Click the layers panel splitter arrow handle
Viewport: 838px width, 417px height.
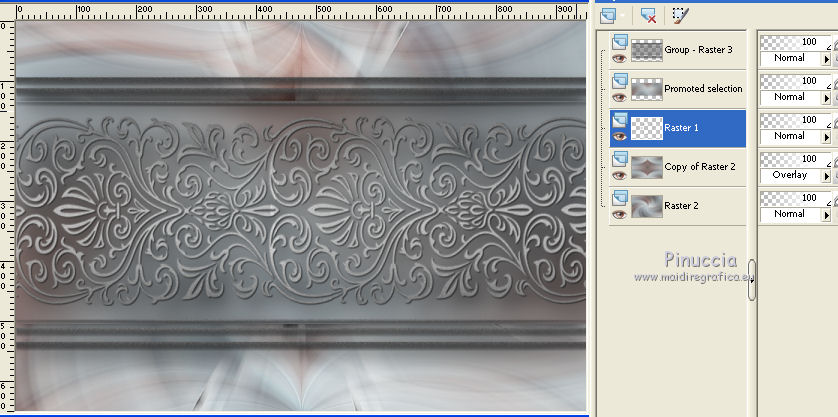[752, 280]
